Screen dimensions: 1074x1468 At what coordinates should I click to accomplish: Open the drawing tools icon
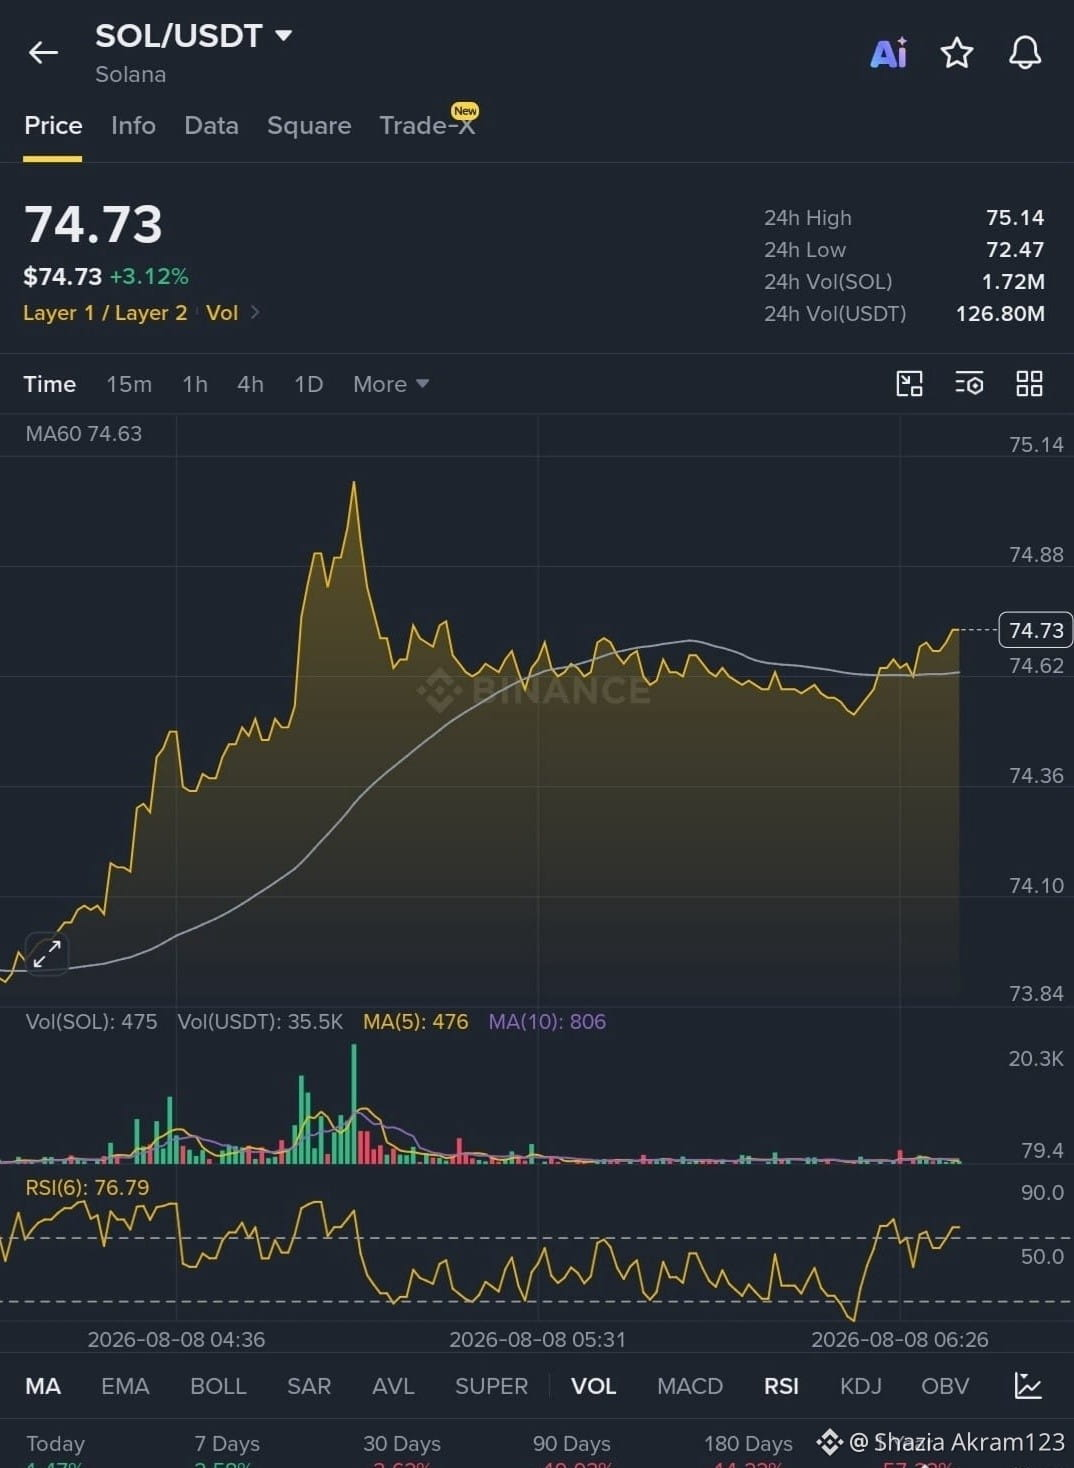point(909,384)
